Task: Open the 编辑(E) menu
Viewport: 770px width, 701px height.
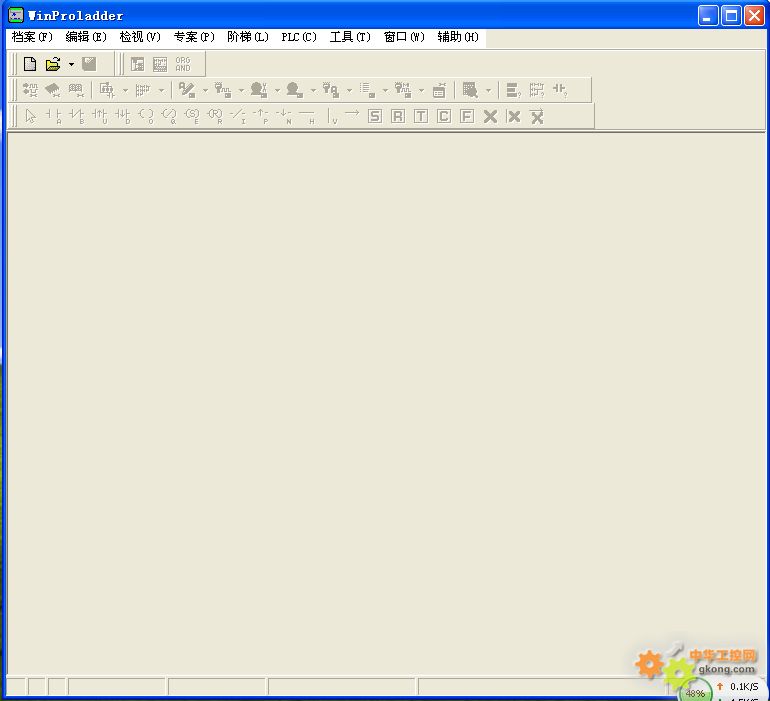Action: (86, 37)
